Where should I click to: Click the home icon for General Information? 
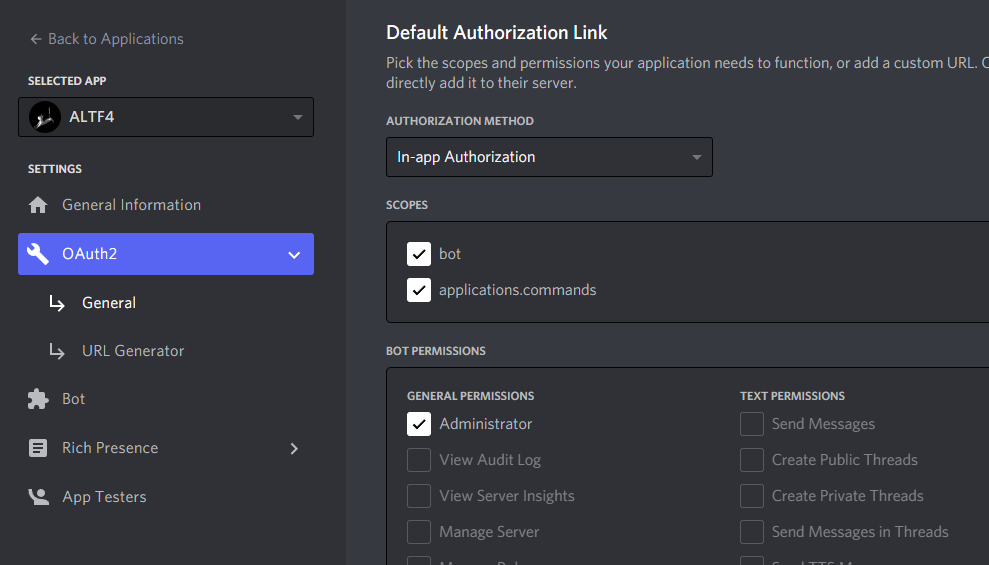point(38,205)
